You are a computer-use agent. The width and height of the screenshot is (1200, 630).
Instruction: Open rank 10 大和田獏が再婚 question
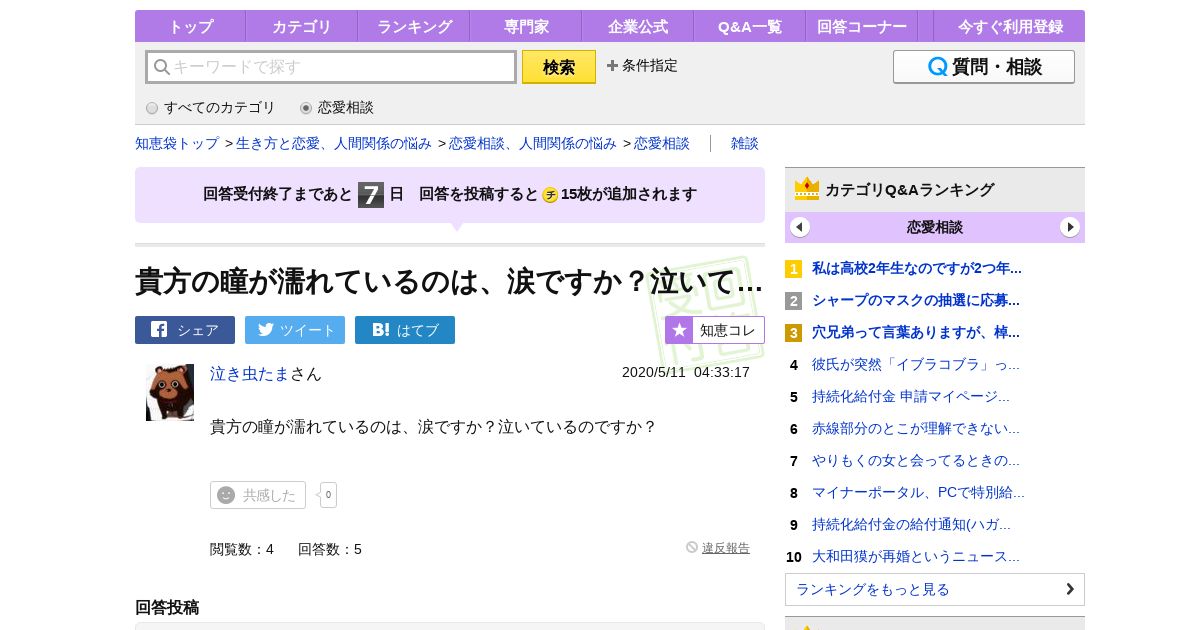pyautogui.click(x=916, y=556)
